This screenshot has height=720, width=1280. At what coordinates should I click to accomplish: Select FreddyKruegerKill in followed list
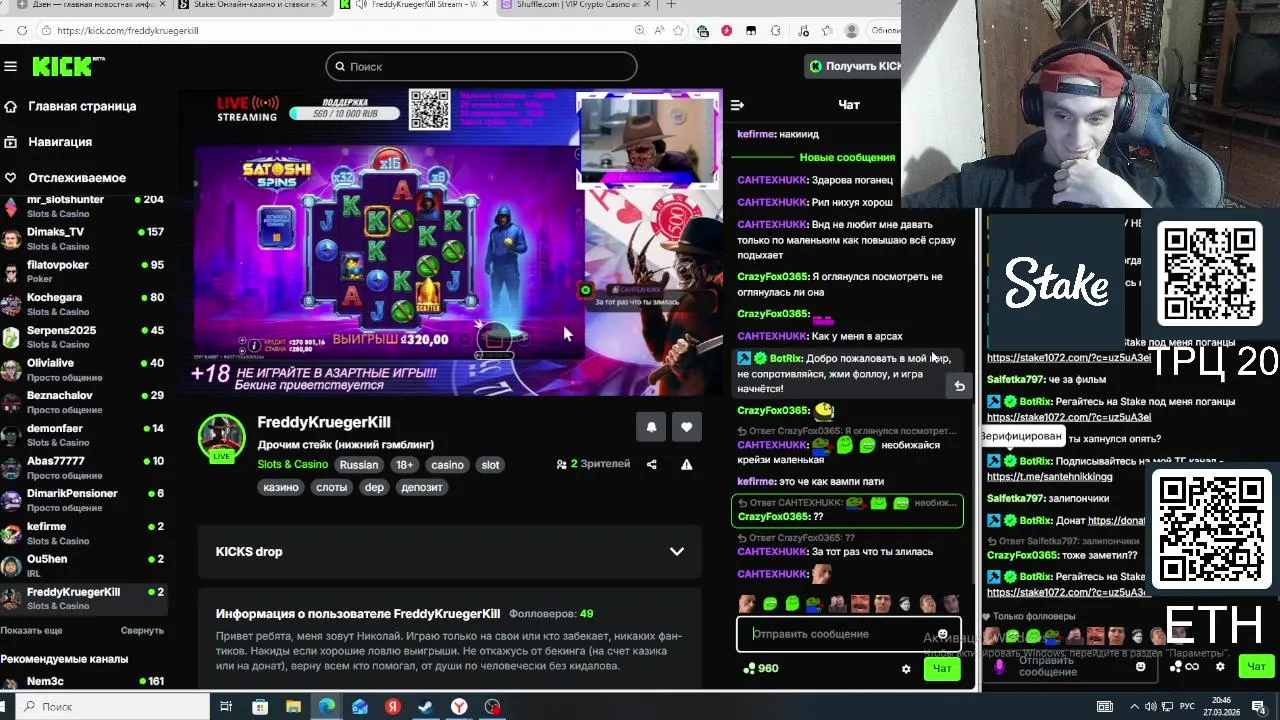pos(84,598)
